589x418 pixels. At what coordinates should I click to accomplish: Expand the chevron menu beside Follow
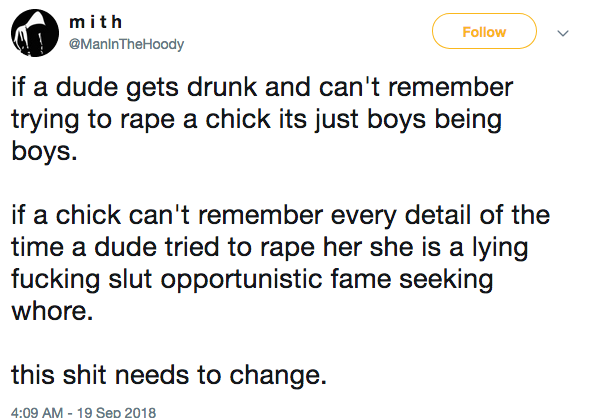(x=562, y=33)
